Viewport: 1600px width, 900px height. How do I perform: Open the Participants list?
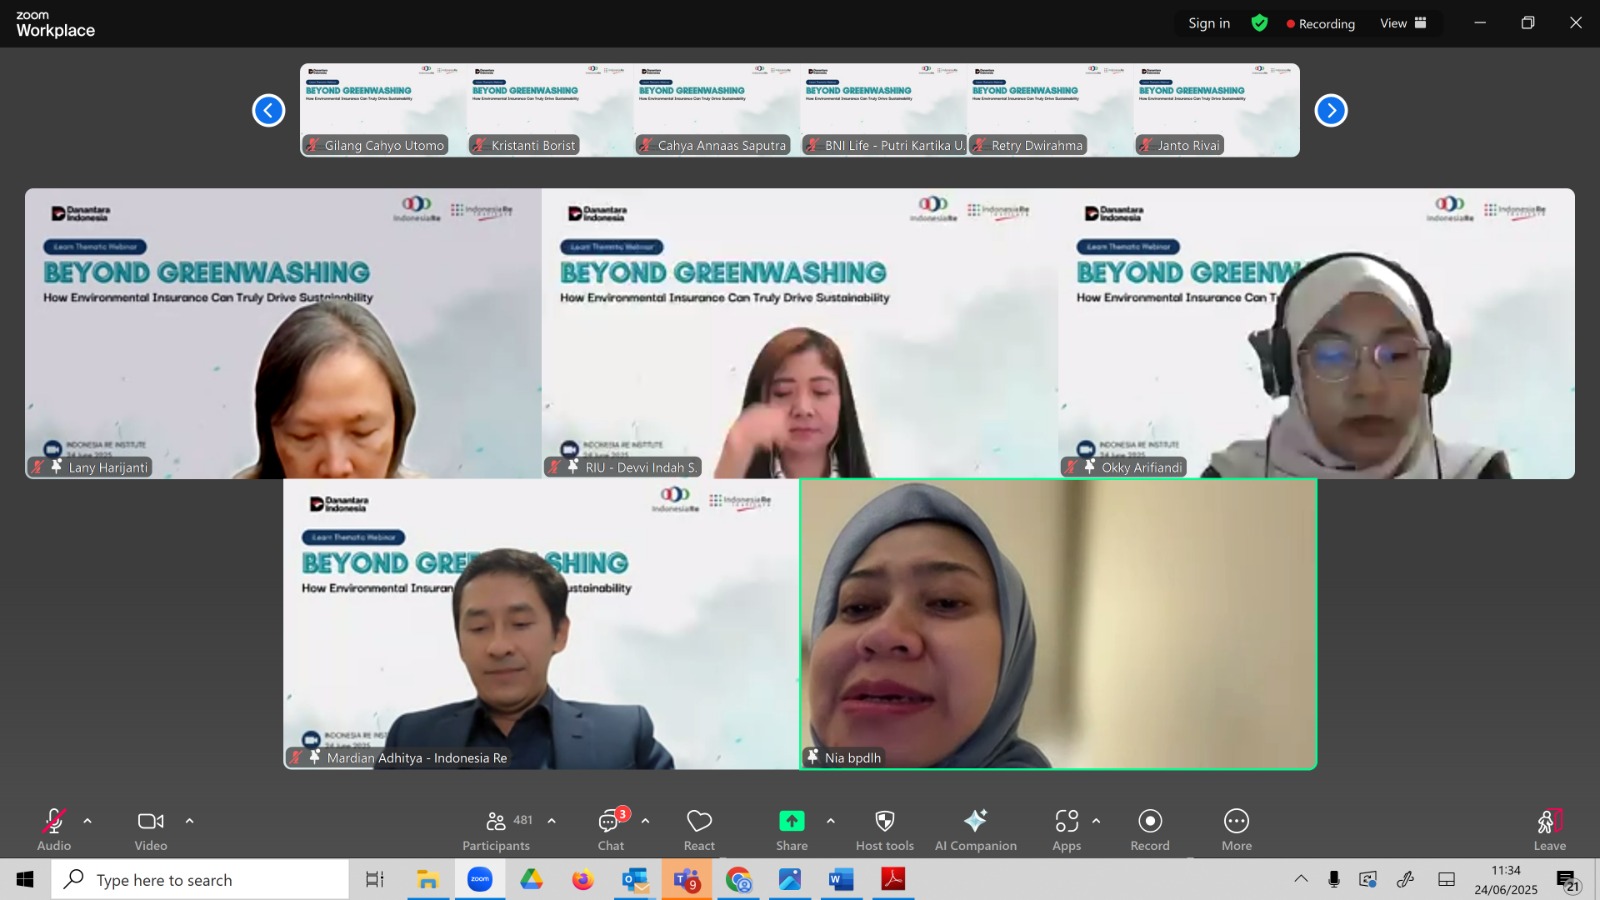click(497, 830)
